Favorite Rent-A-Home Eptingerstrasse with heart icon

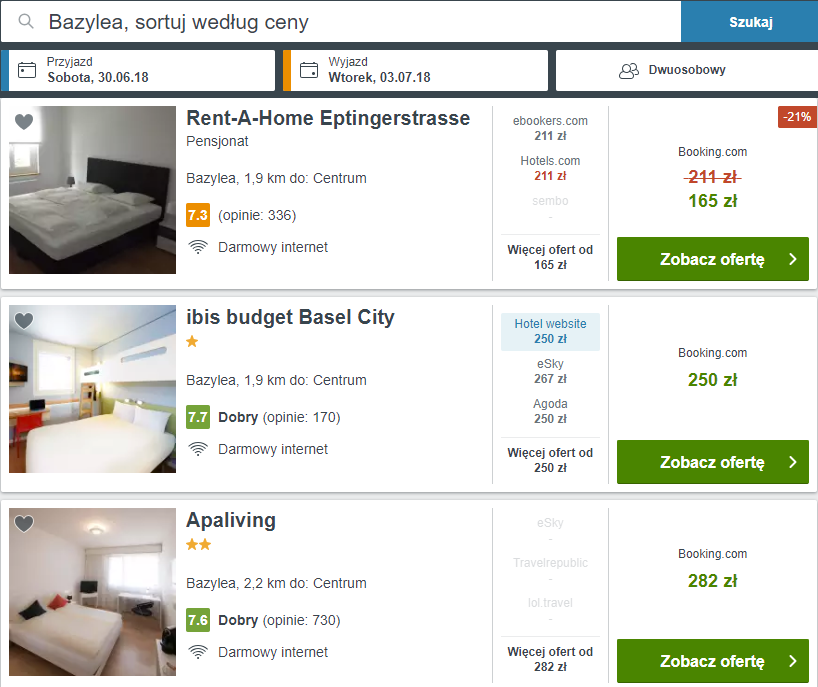pos(24,122)
